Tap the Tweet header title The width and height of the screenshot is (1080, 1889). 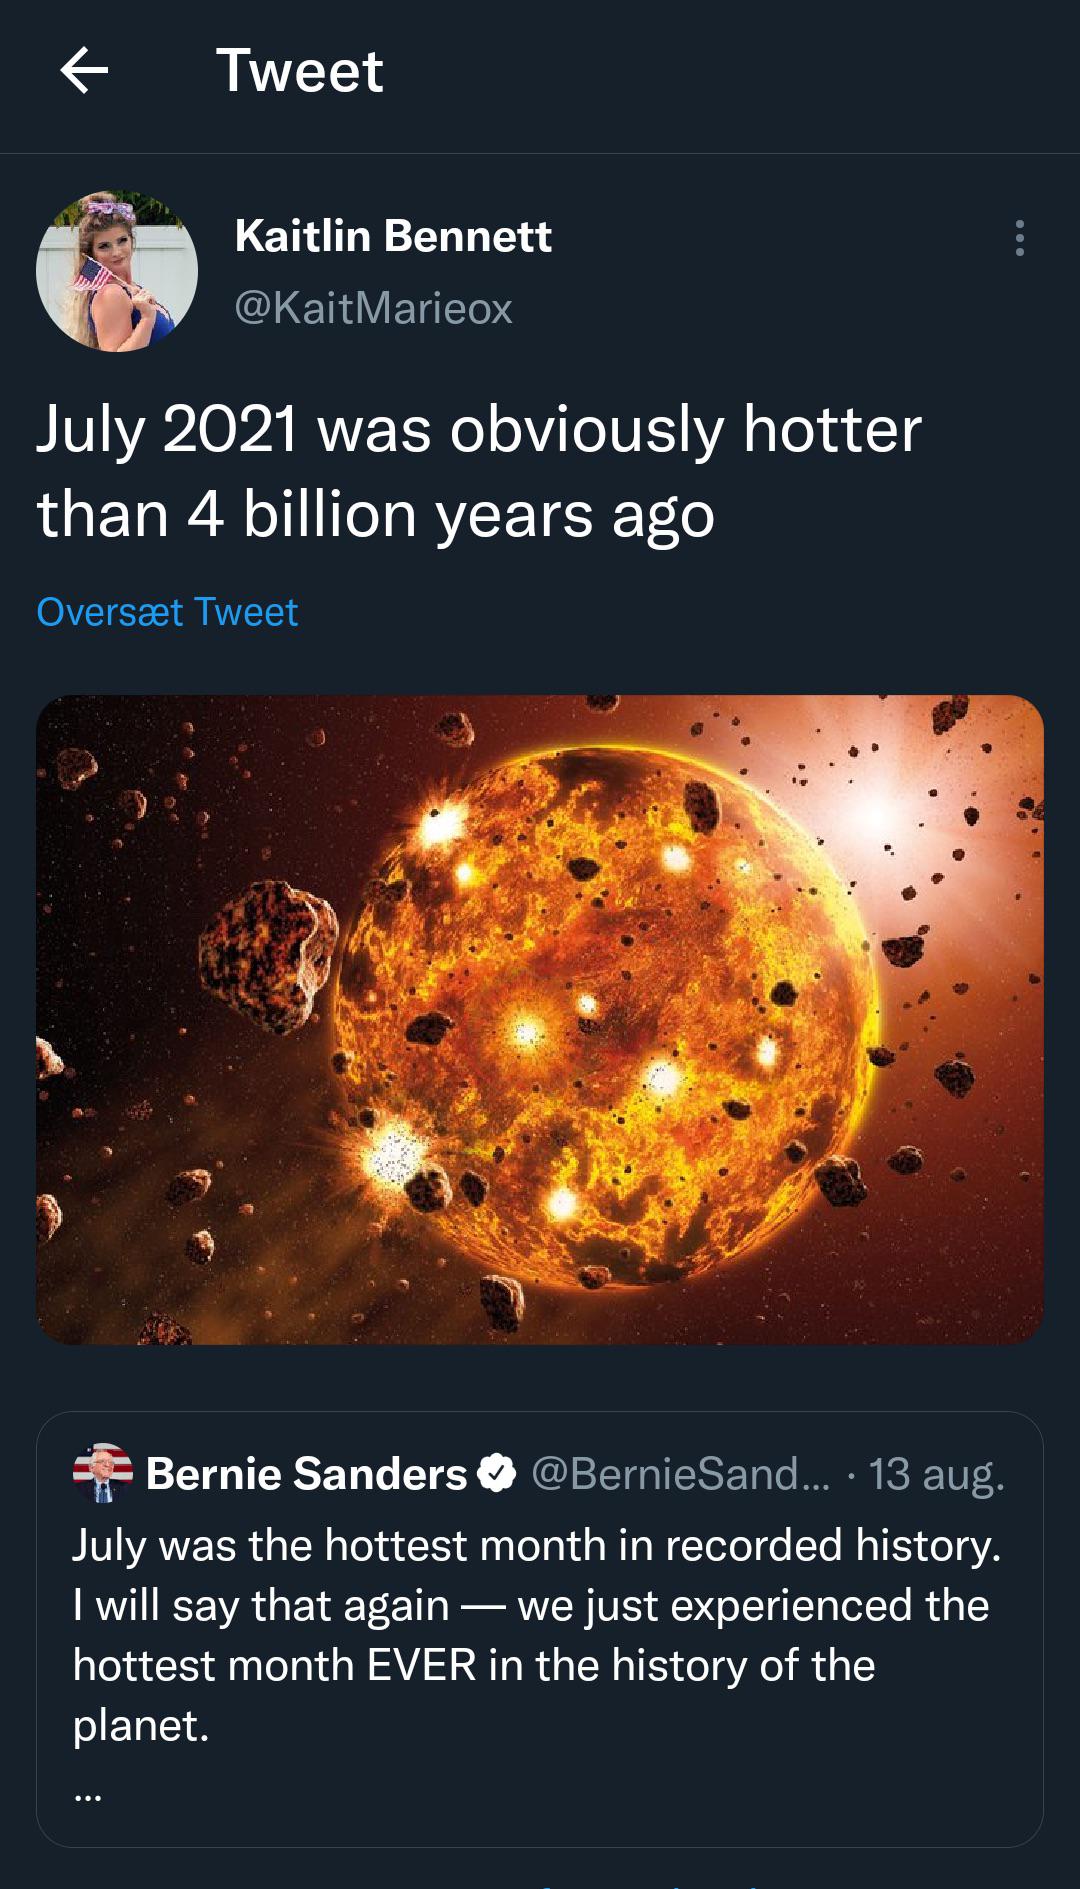coord(299,71)
